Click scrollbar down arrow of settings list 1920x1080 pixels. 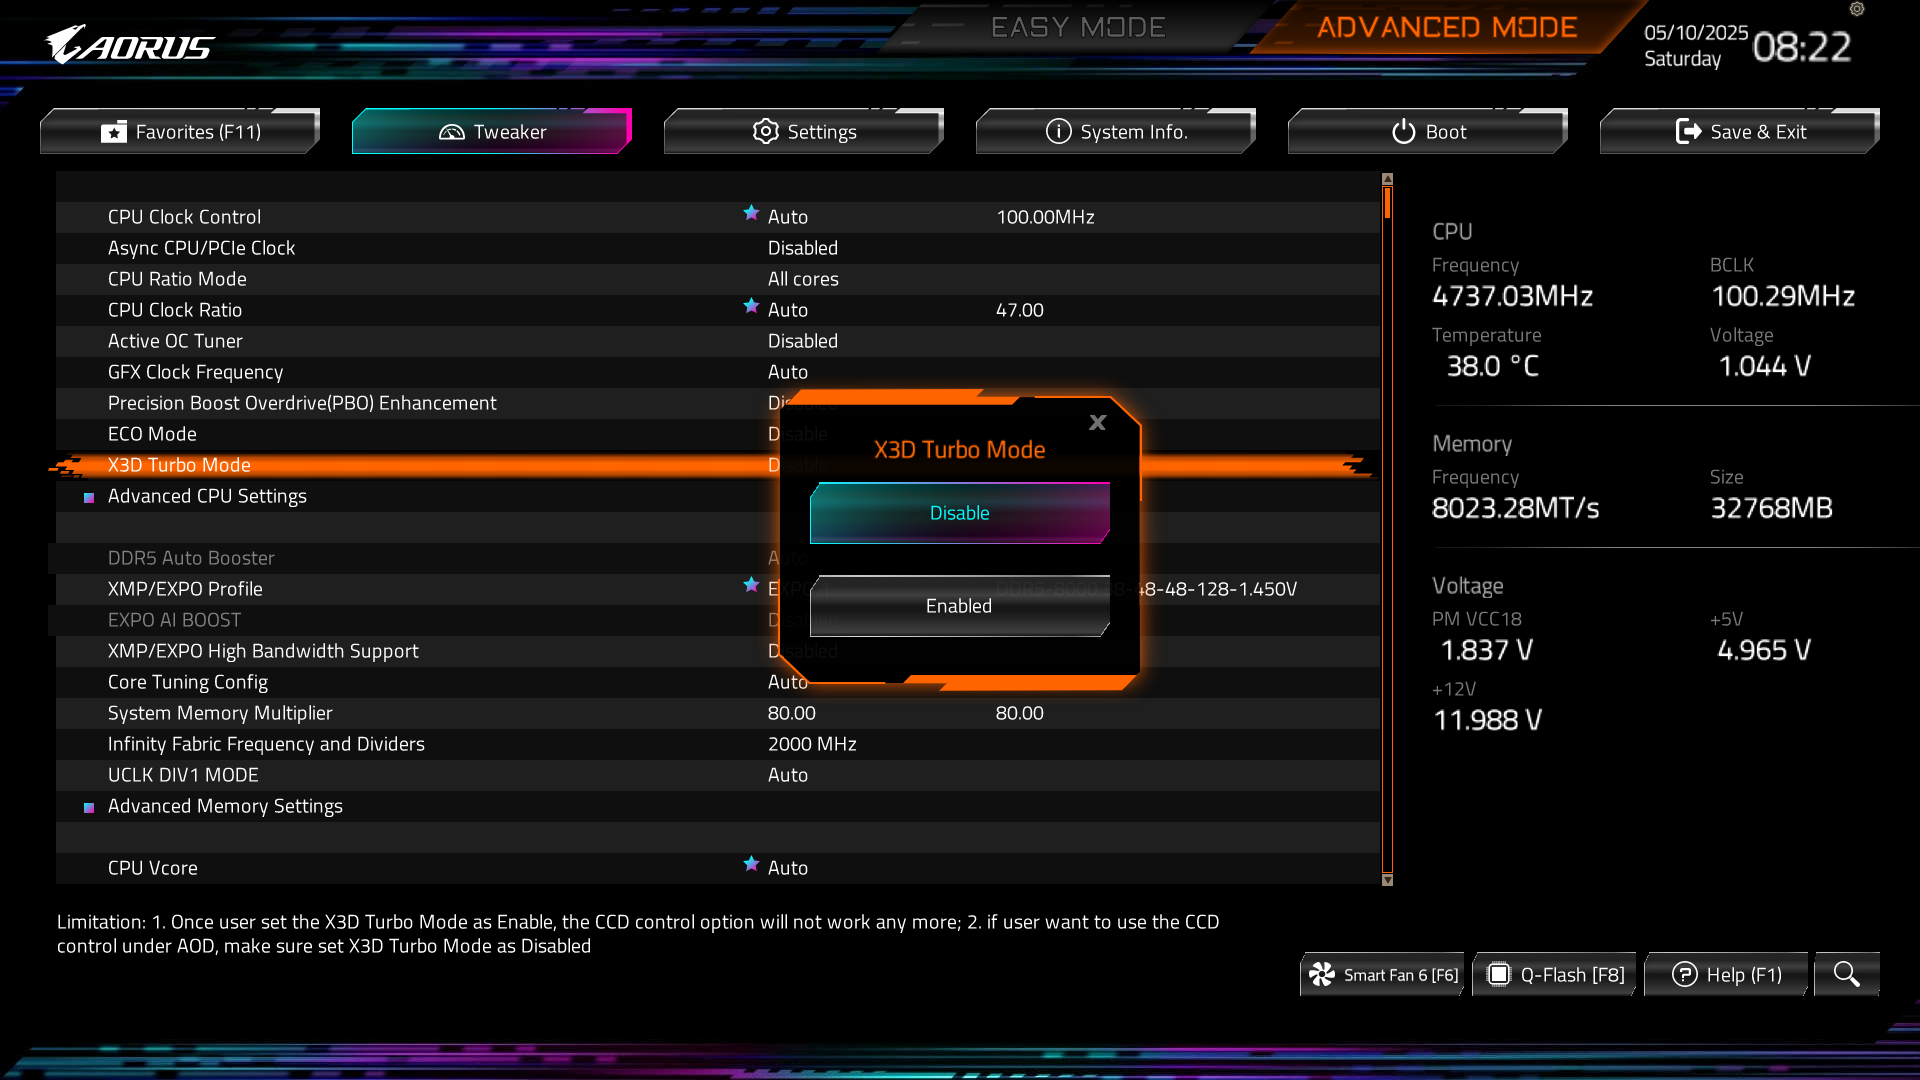point(1387,880)
